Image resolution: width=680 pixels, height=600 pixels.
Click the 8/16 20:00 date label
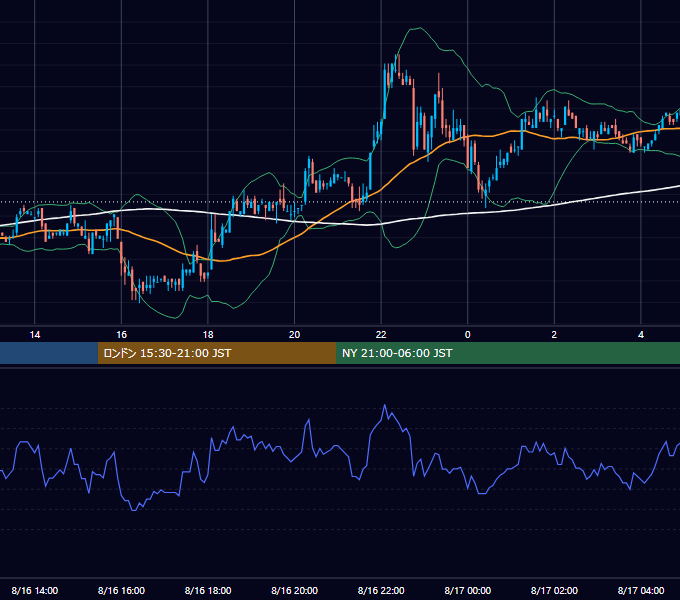[x=294, y=590]
